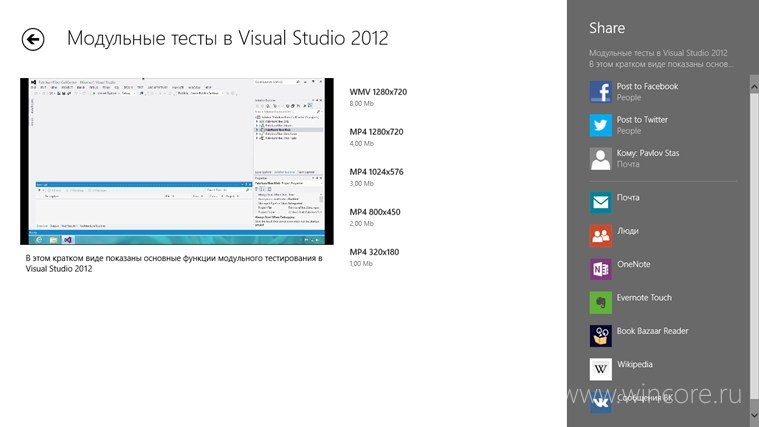Choose Почта text in share targets
759x427 pixels.
[x=628, y=198]
